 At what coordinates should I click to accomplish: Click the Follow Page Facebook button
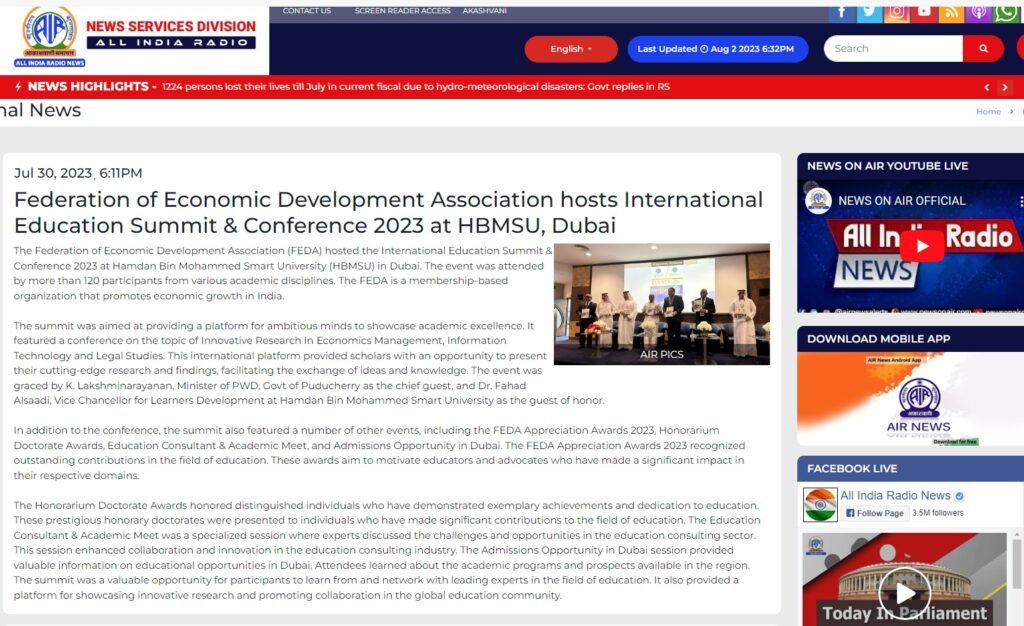point(874,513)
